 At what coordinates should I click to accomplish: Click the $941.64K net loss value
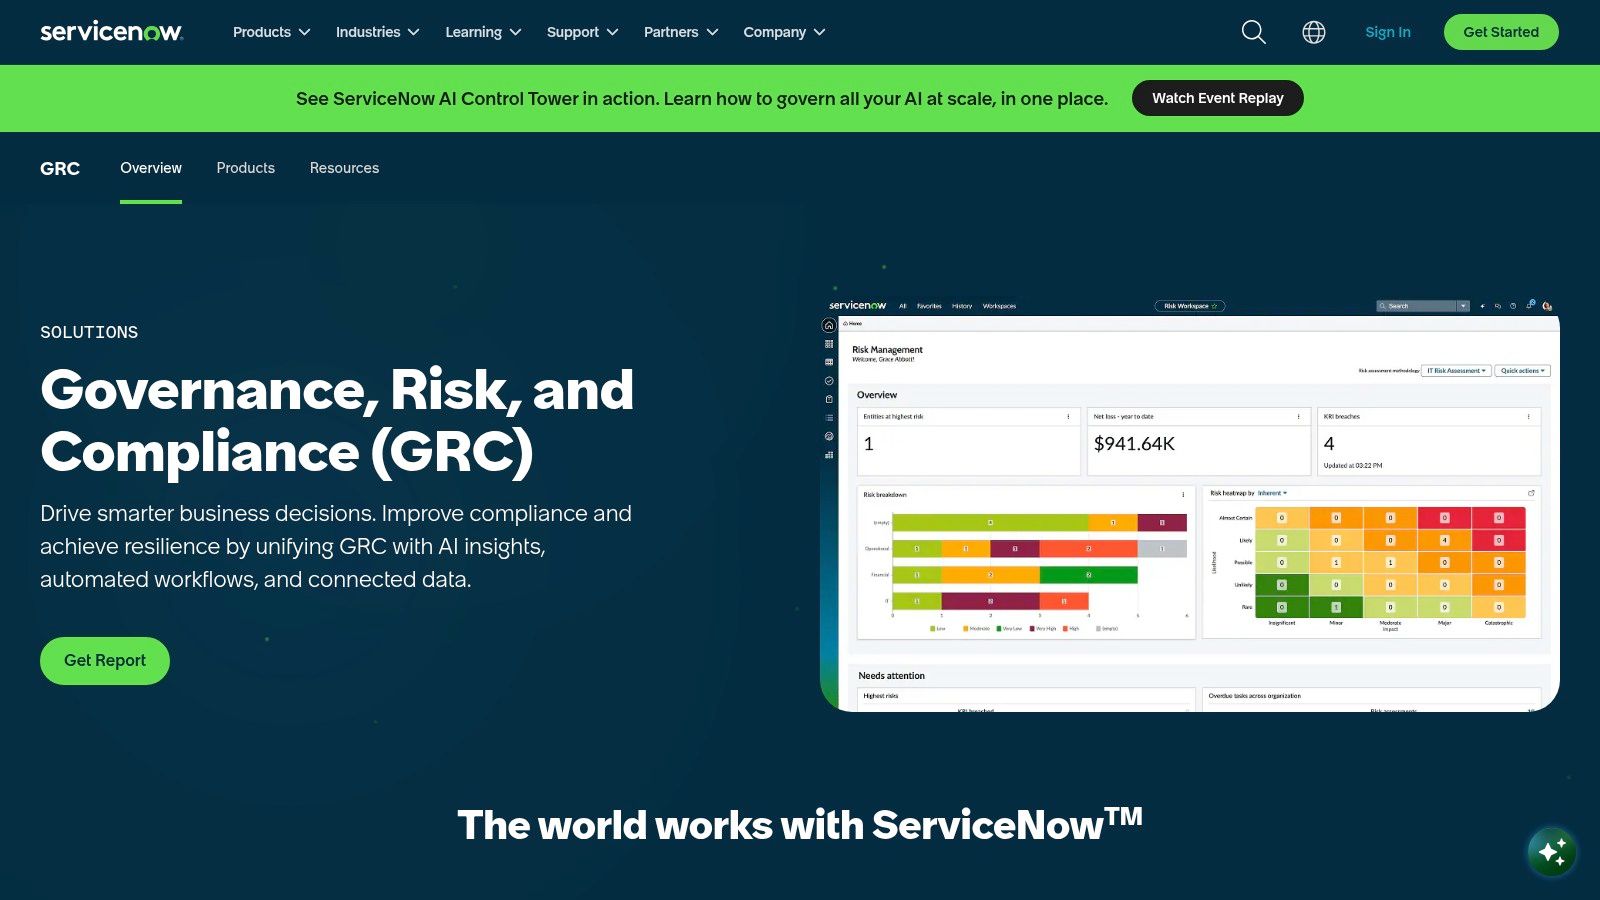pos(1134,444)
